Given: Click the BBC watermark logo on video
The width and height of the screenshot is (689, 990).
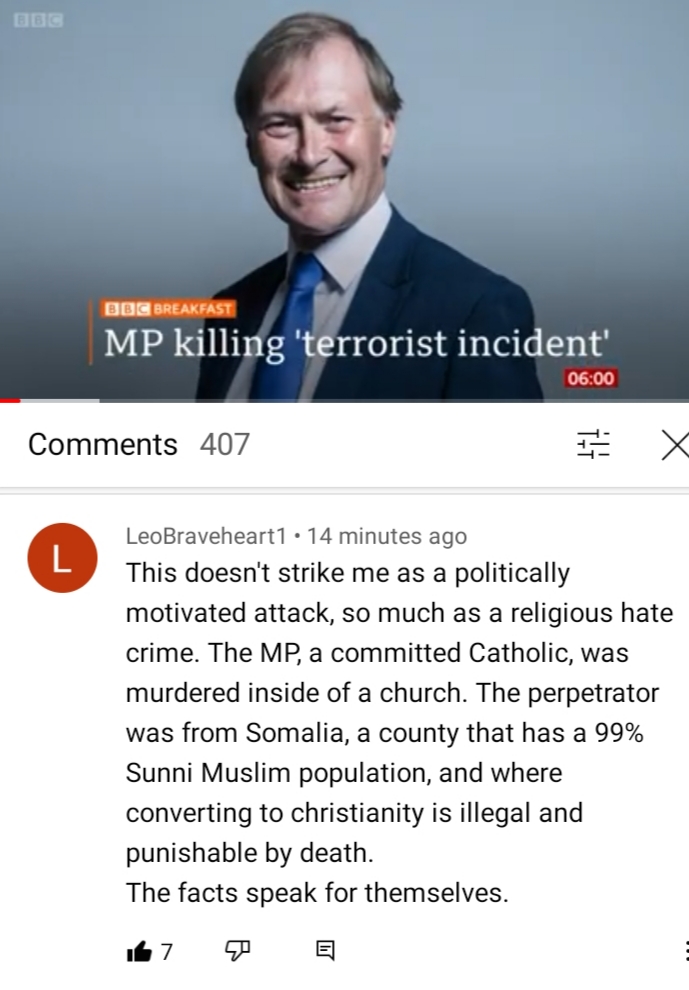Looking at the screenshot, I should [39, 20].
